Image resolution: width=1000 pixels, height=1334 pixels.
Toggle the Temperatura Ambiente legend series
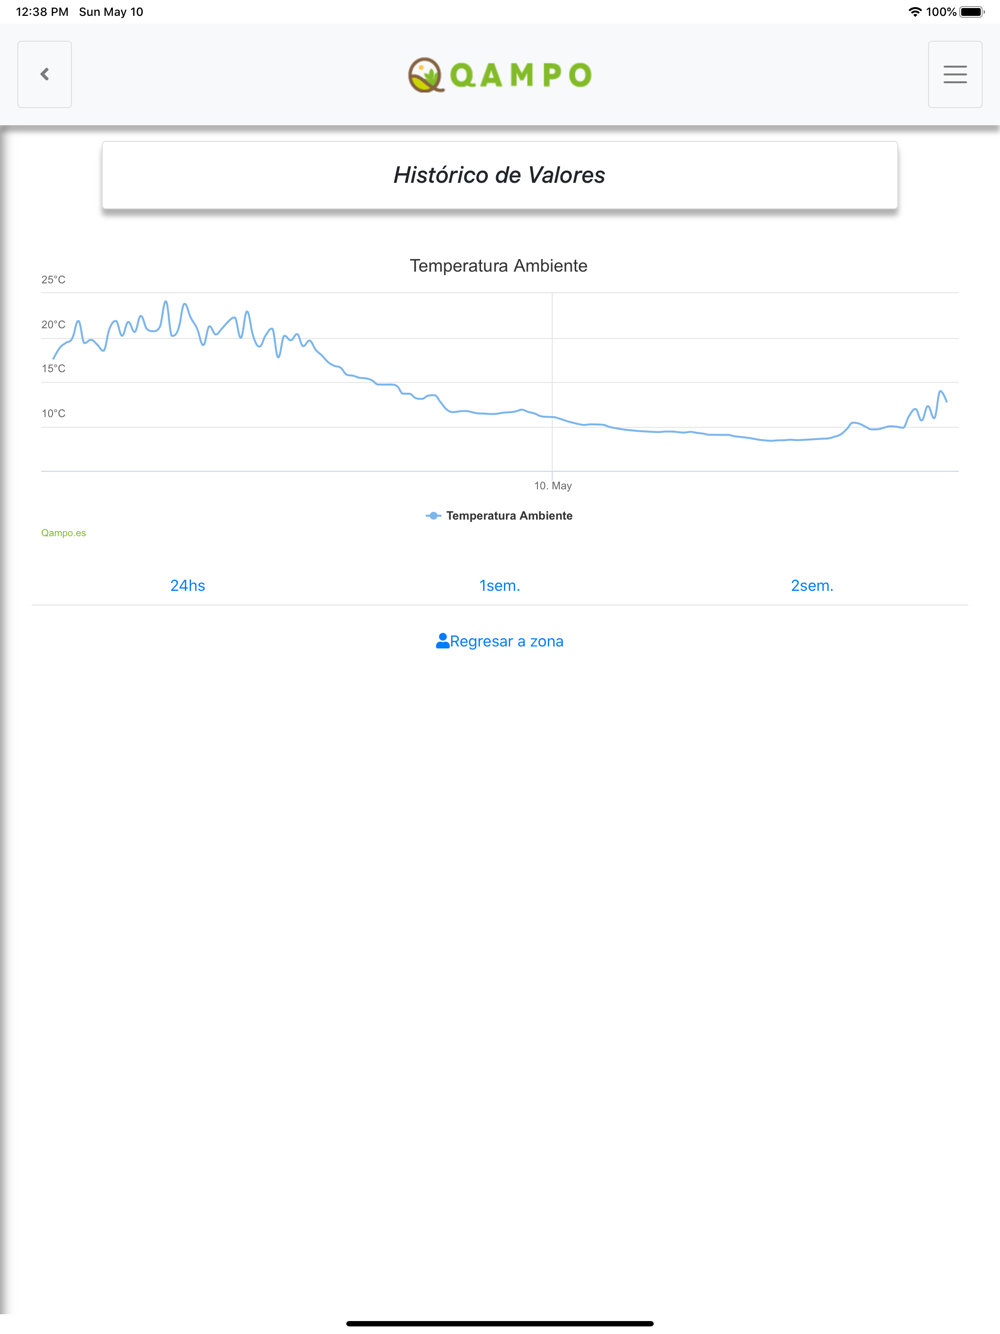click(499, 516)
